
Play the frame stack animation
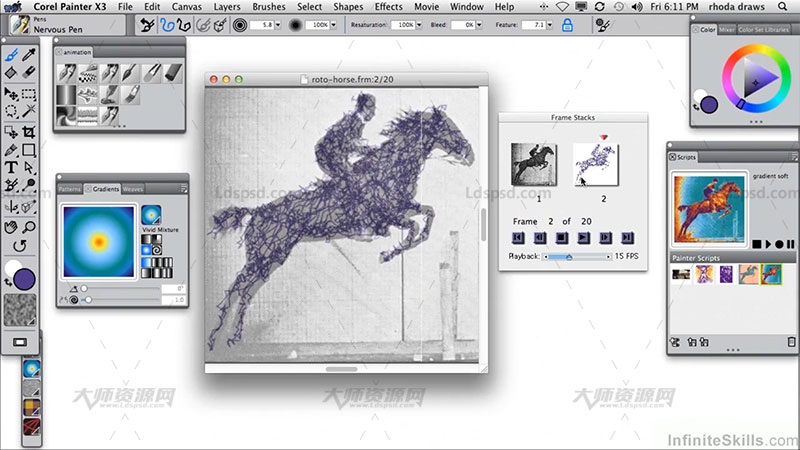tap(583, 238)
